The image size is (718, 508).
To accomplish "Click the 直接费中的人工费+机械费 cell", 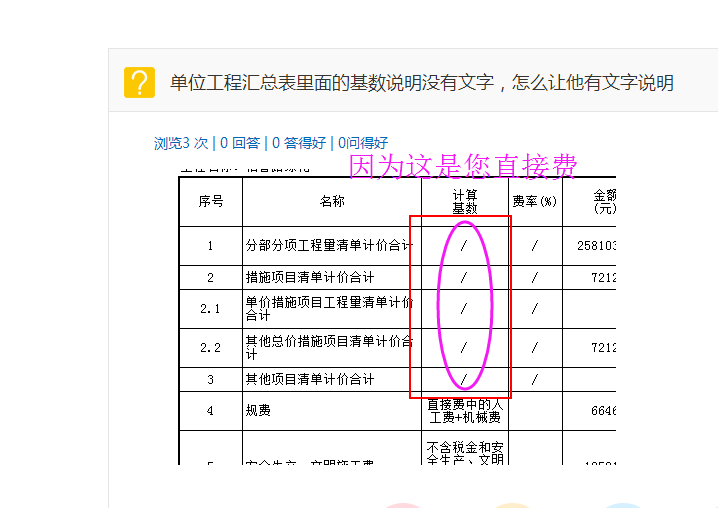I will pyautogui.click(x=465, y=411).
